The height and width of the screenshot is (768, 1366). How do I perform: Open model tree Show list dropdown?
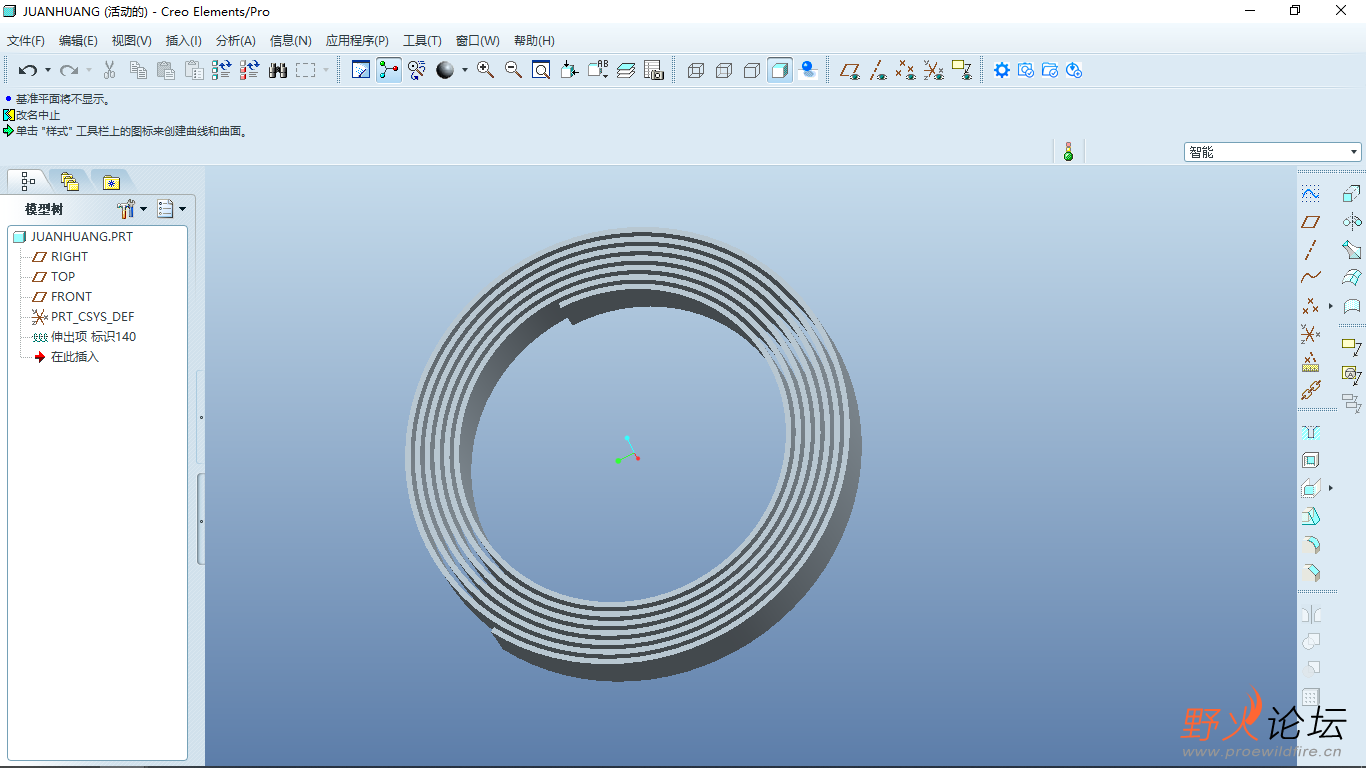[172, 209]
